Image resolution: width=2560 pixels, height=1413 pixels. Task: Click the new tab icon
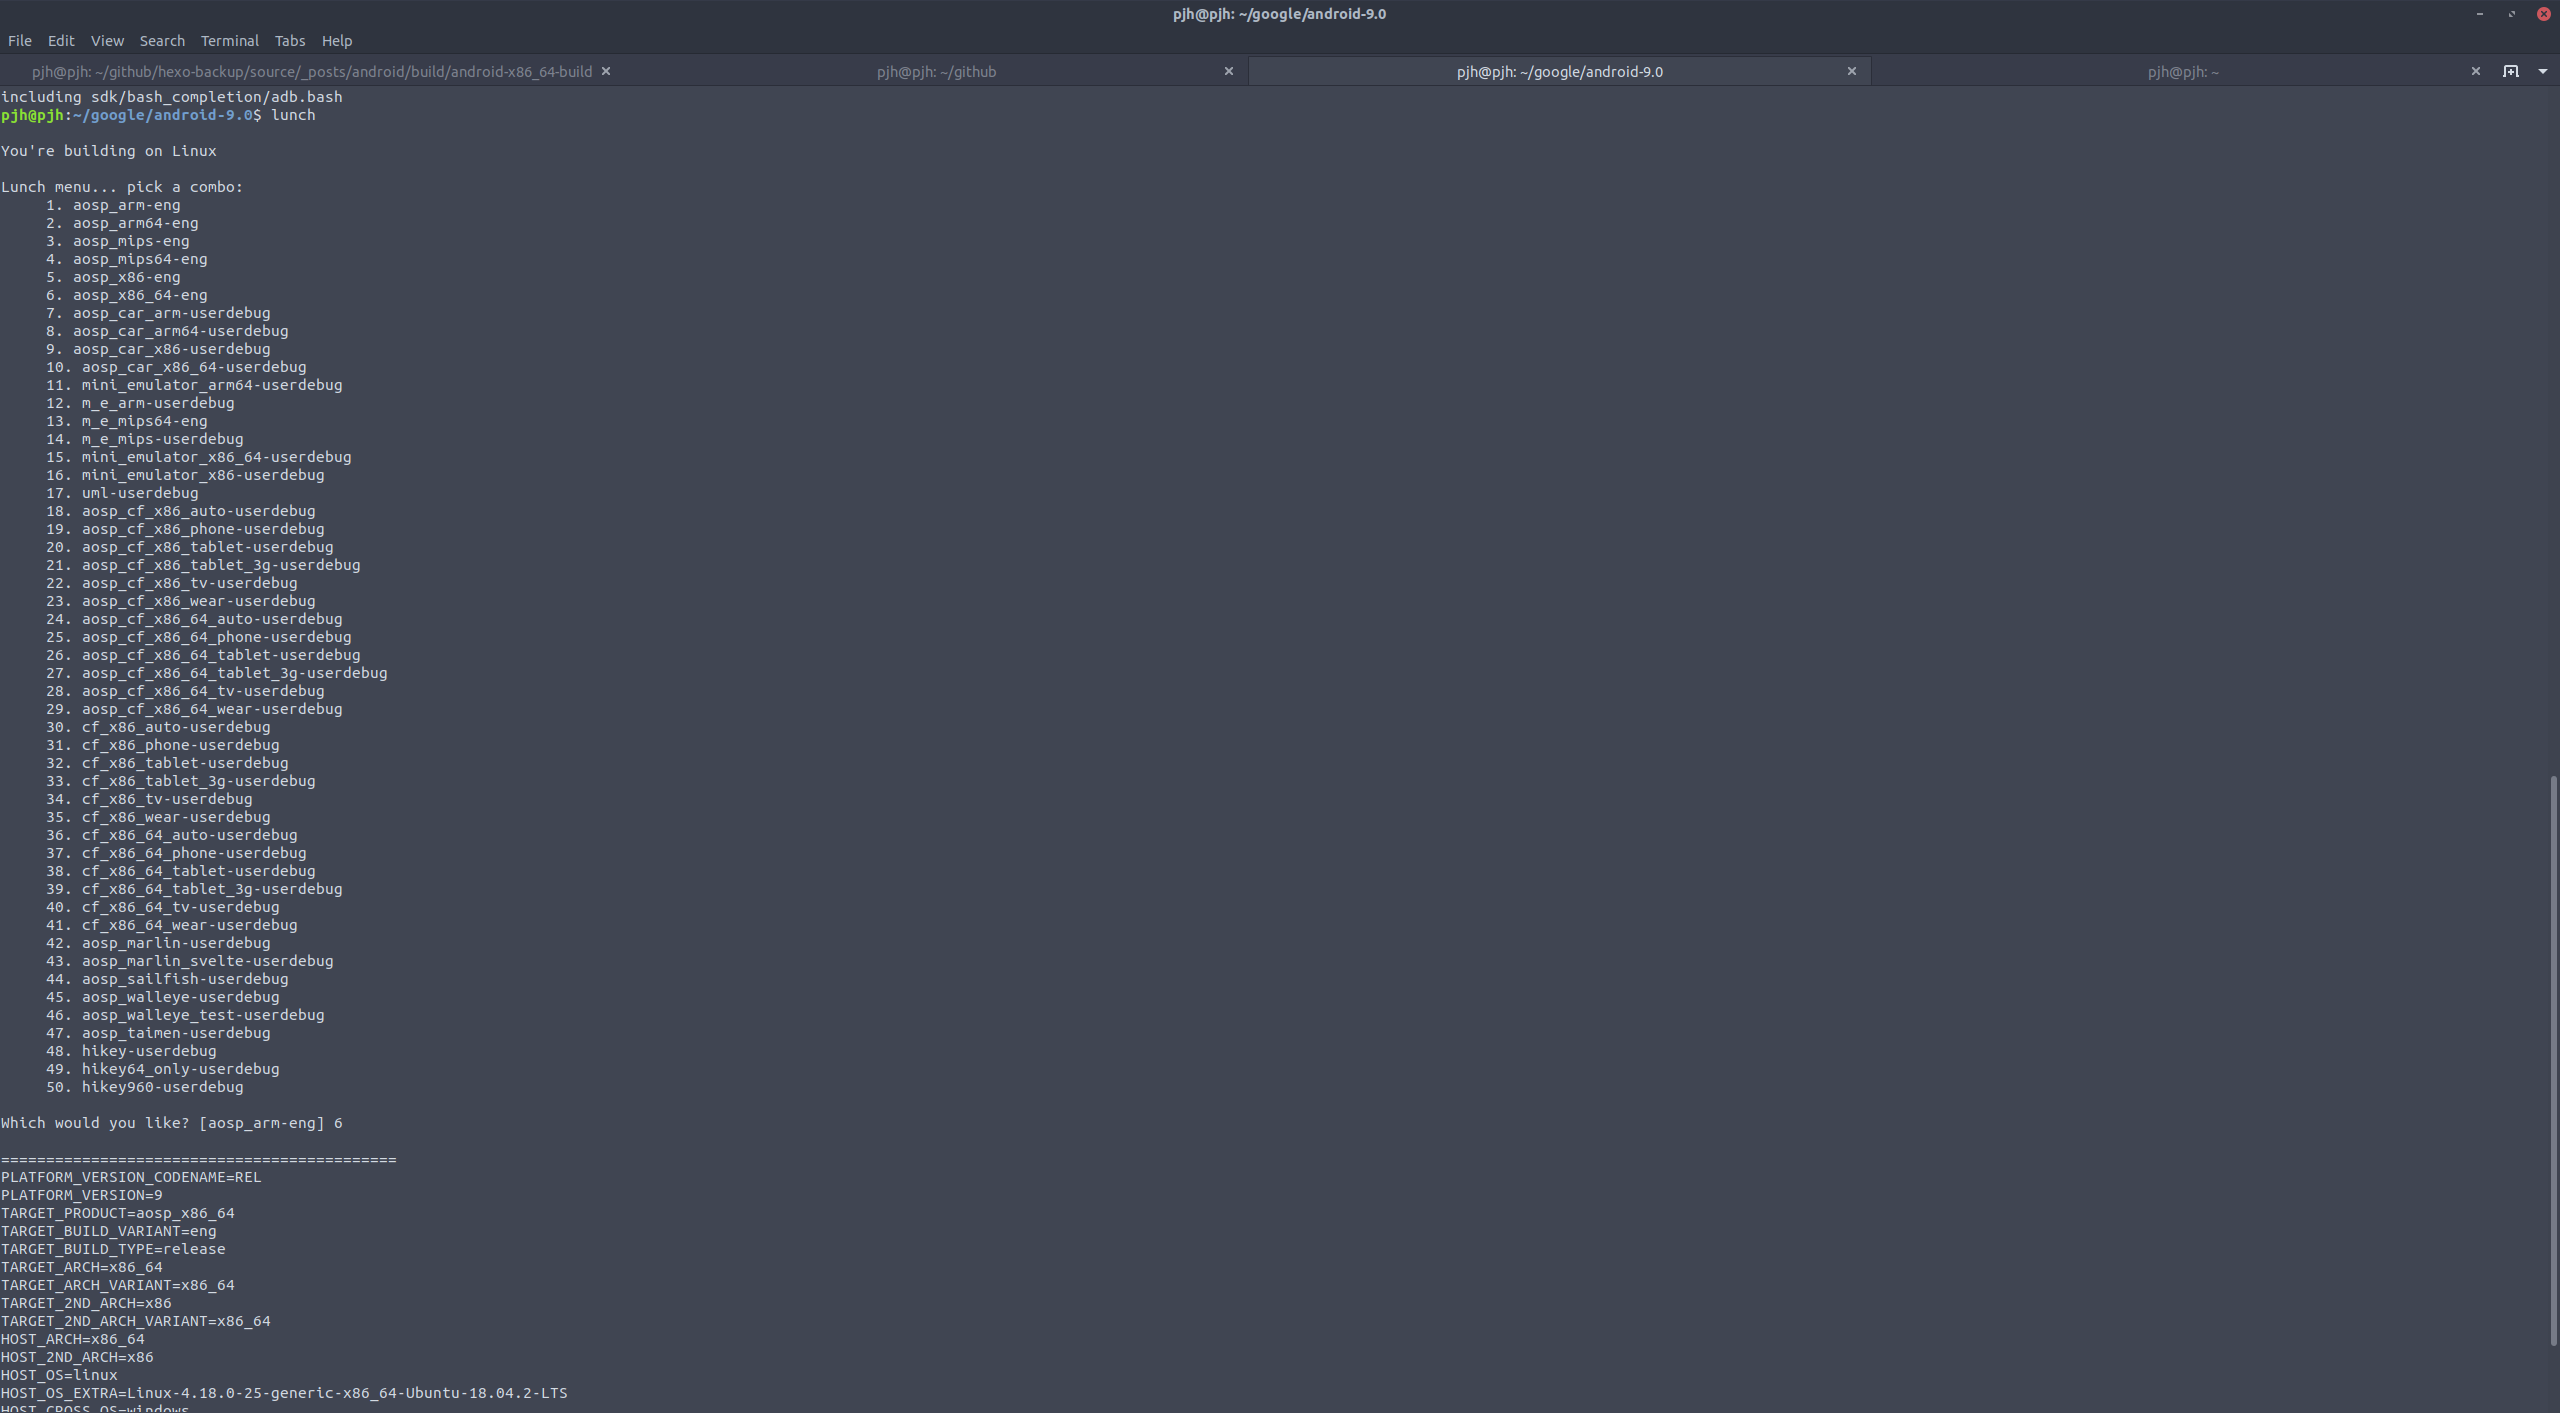(2511, 71)
